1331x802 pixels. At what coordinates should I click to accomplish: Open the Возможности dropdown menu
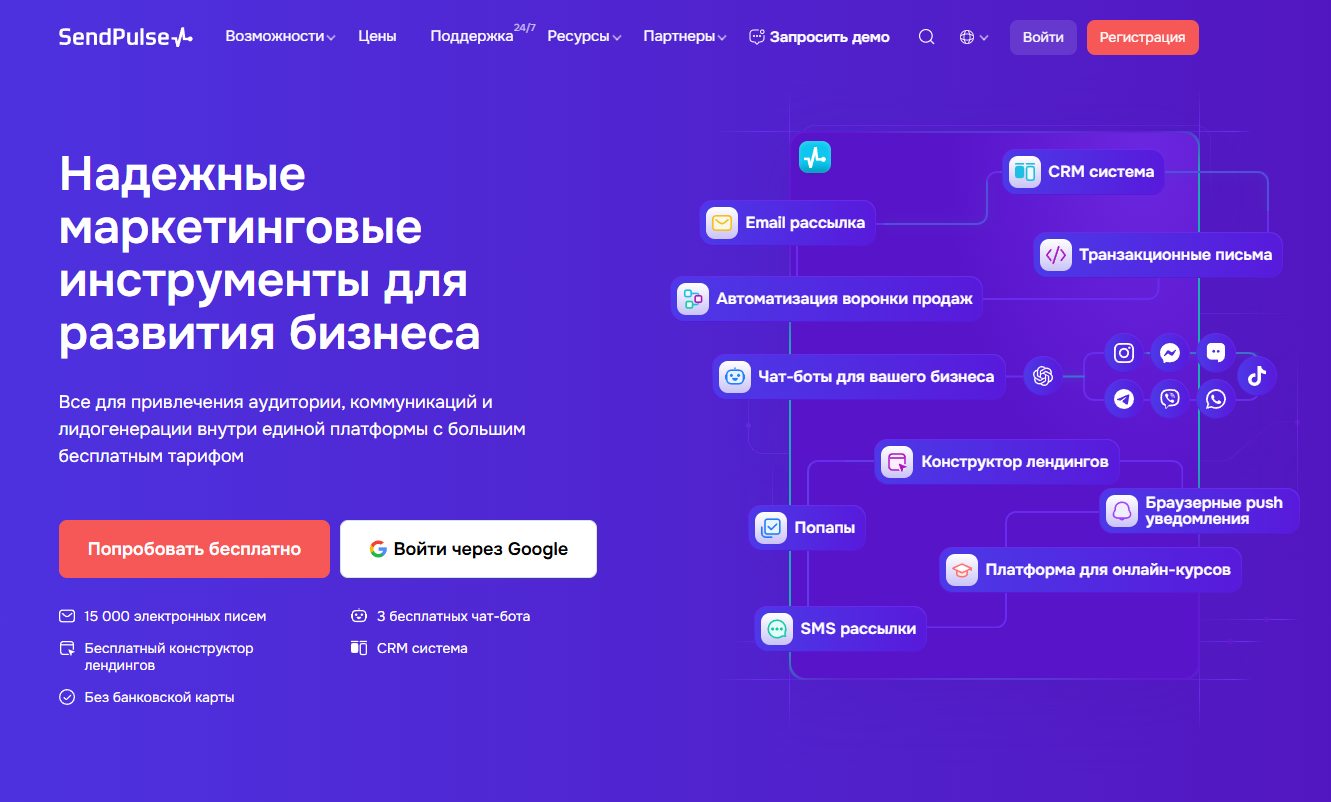coord(280,36)
